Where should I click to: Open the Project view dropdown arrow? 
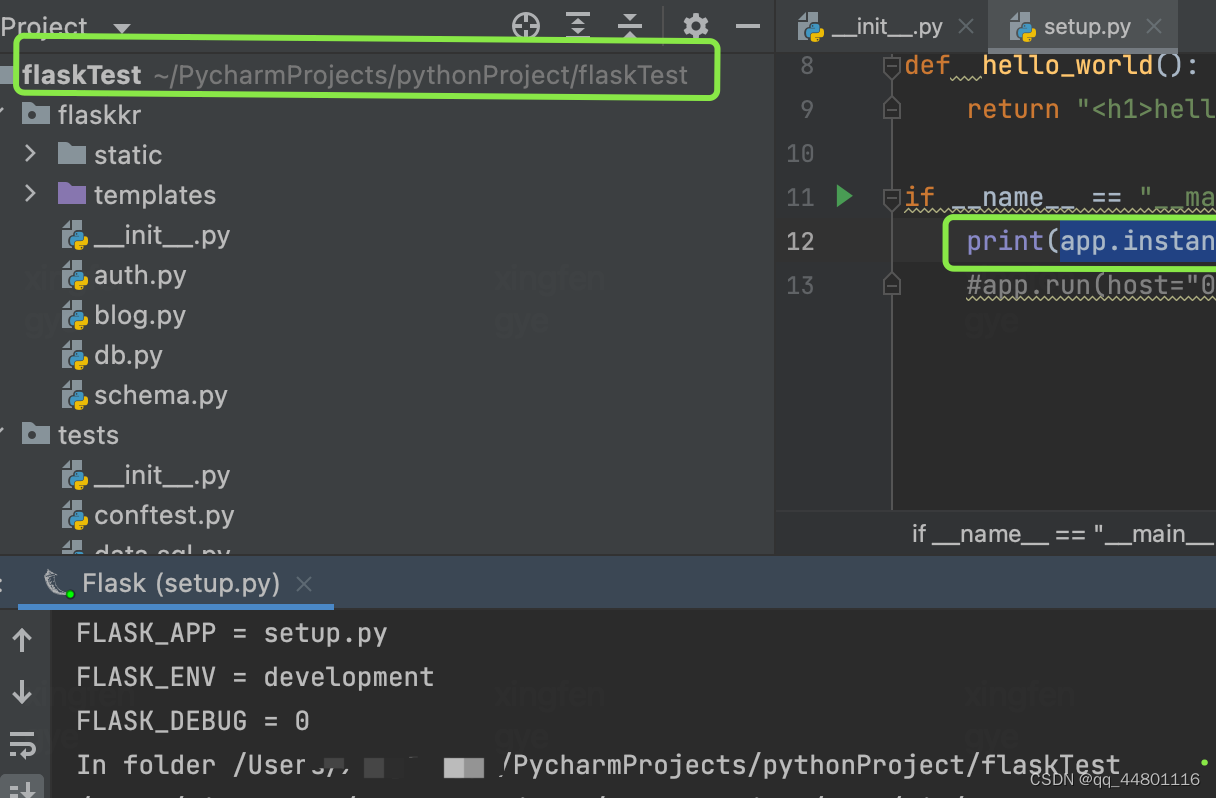[x=122, y=28]
